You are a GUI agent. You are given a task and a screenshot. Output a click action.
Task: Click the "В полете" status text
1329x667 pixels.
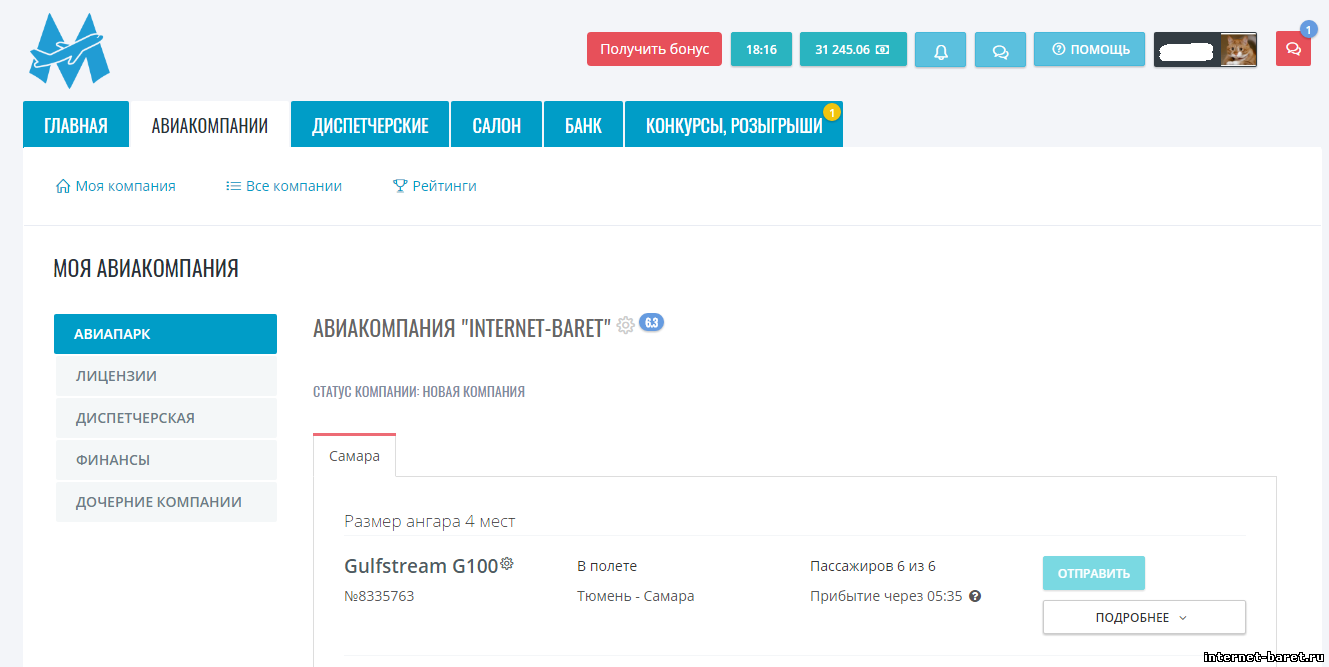tap(607, 566)
